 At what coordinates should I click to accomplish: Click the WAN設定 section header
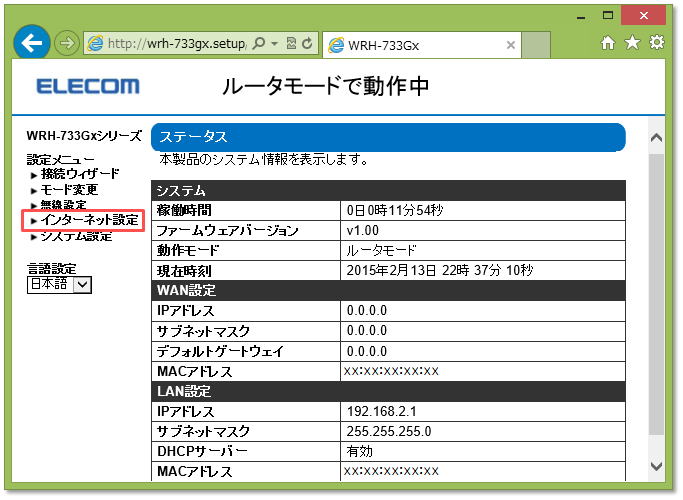[388, 291]
